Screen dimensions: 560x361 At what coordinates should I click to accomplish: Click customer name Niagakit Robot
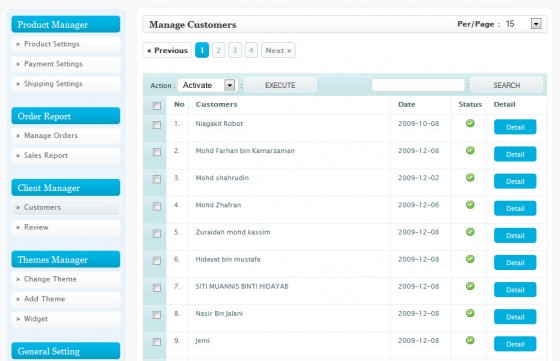pos(219,124)
